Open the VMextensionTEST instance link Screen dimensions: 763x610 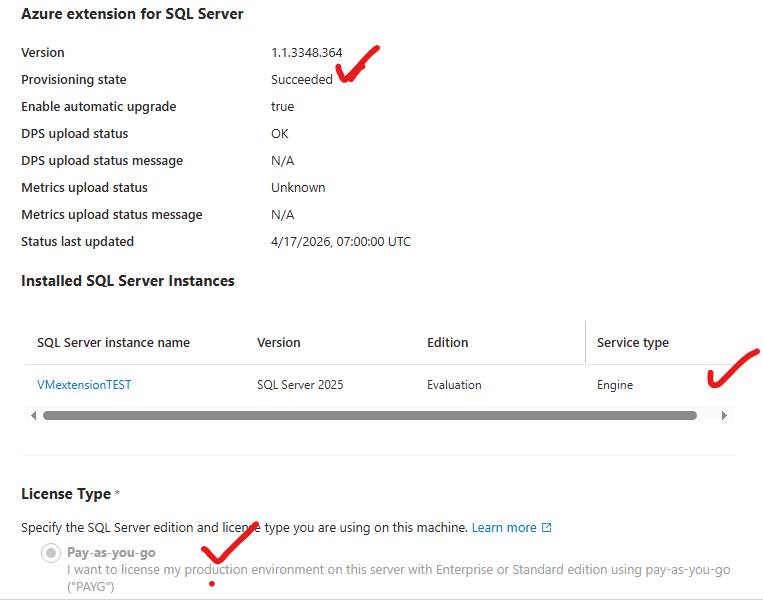pos(84,385)
